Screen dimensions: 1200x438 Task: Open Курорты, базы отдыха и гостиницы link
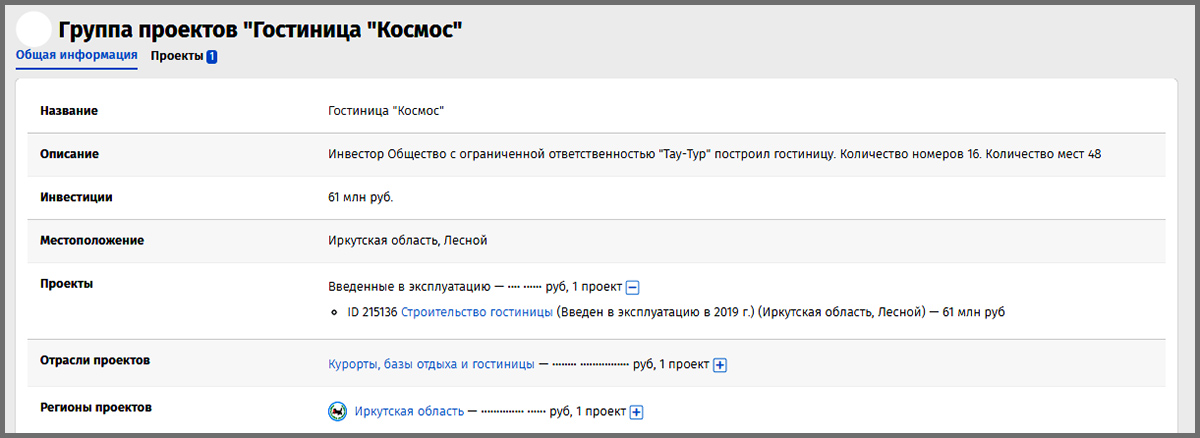click(431, 364)
